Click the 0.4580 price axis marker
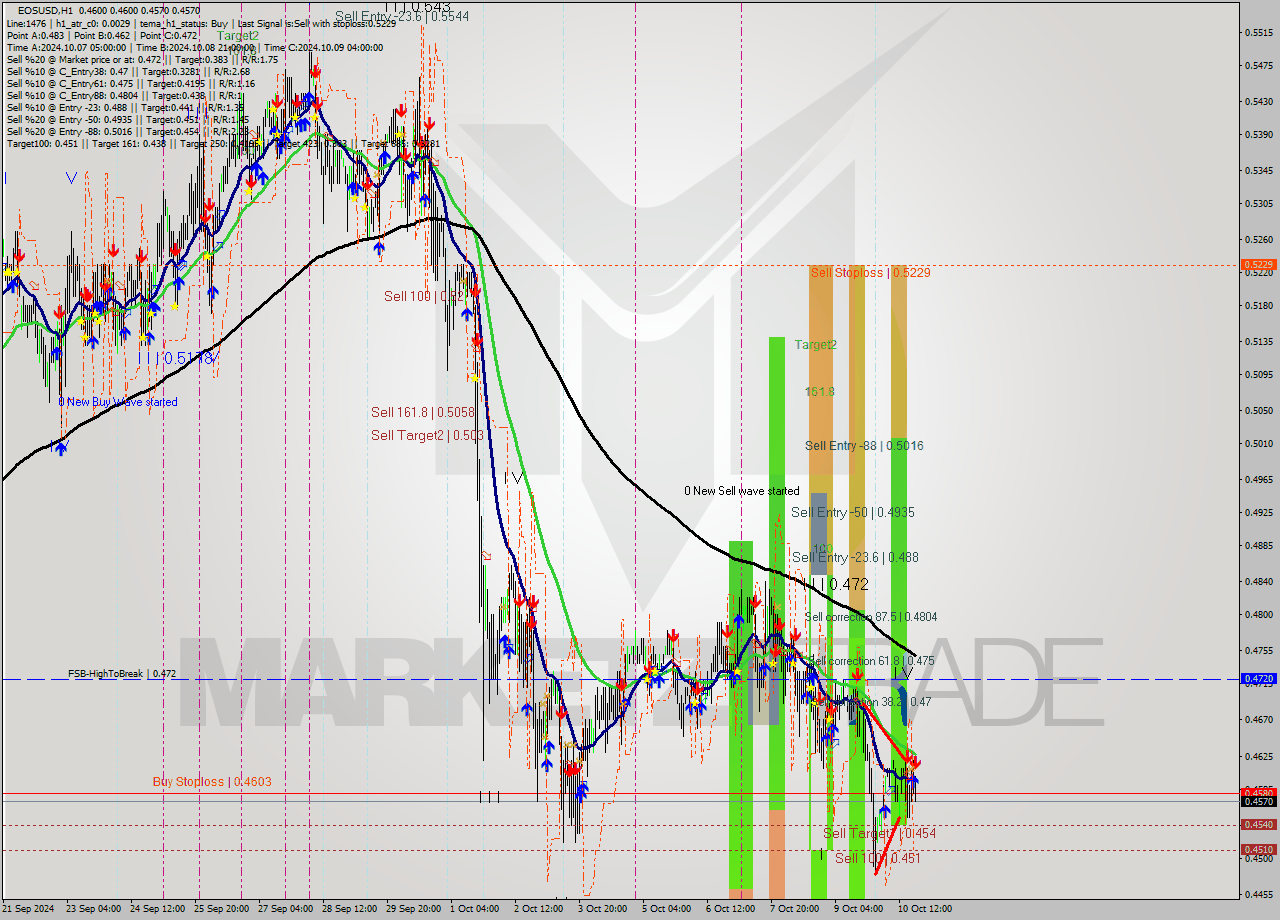 [1257, 792]
